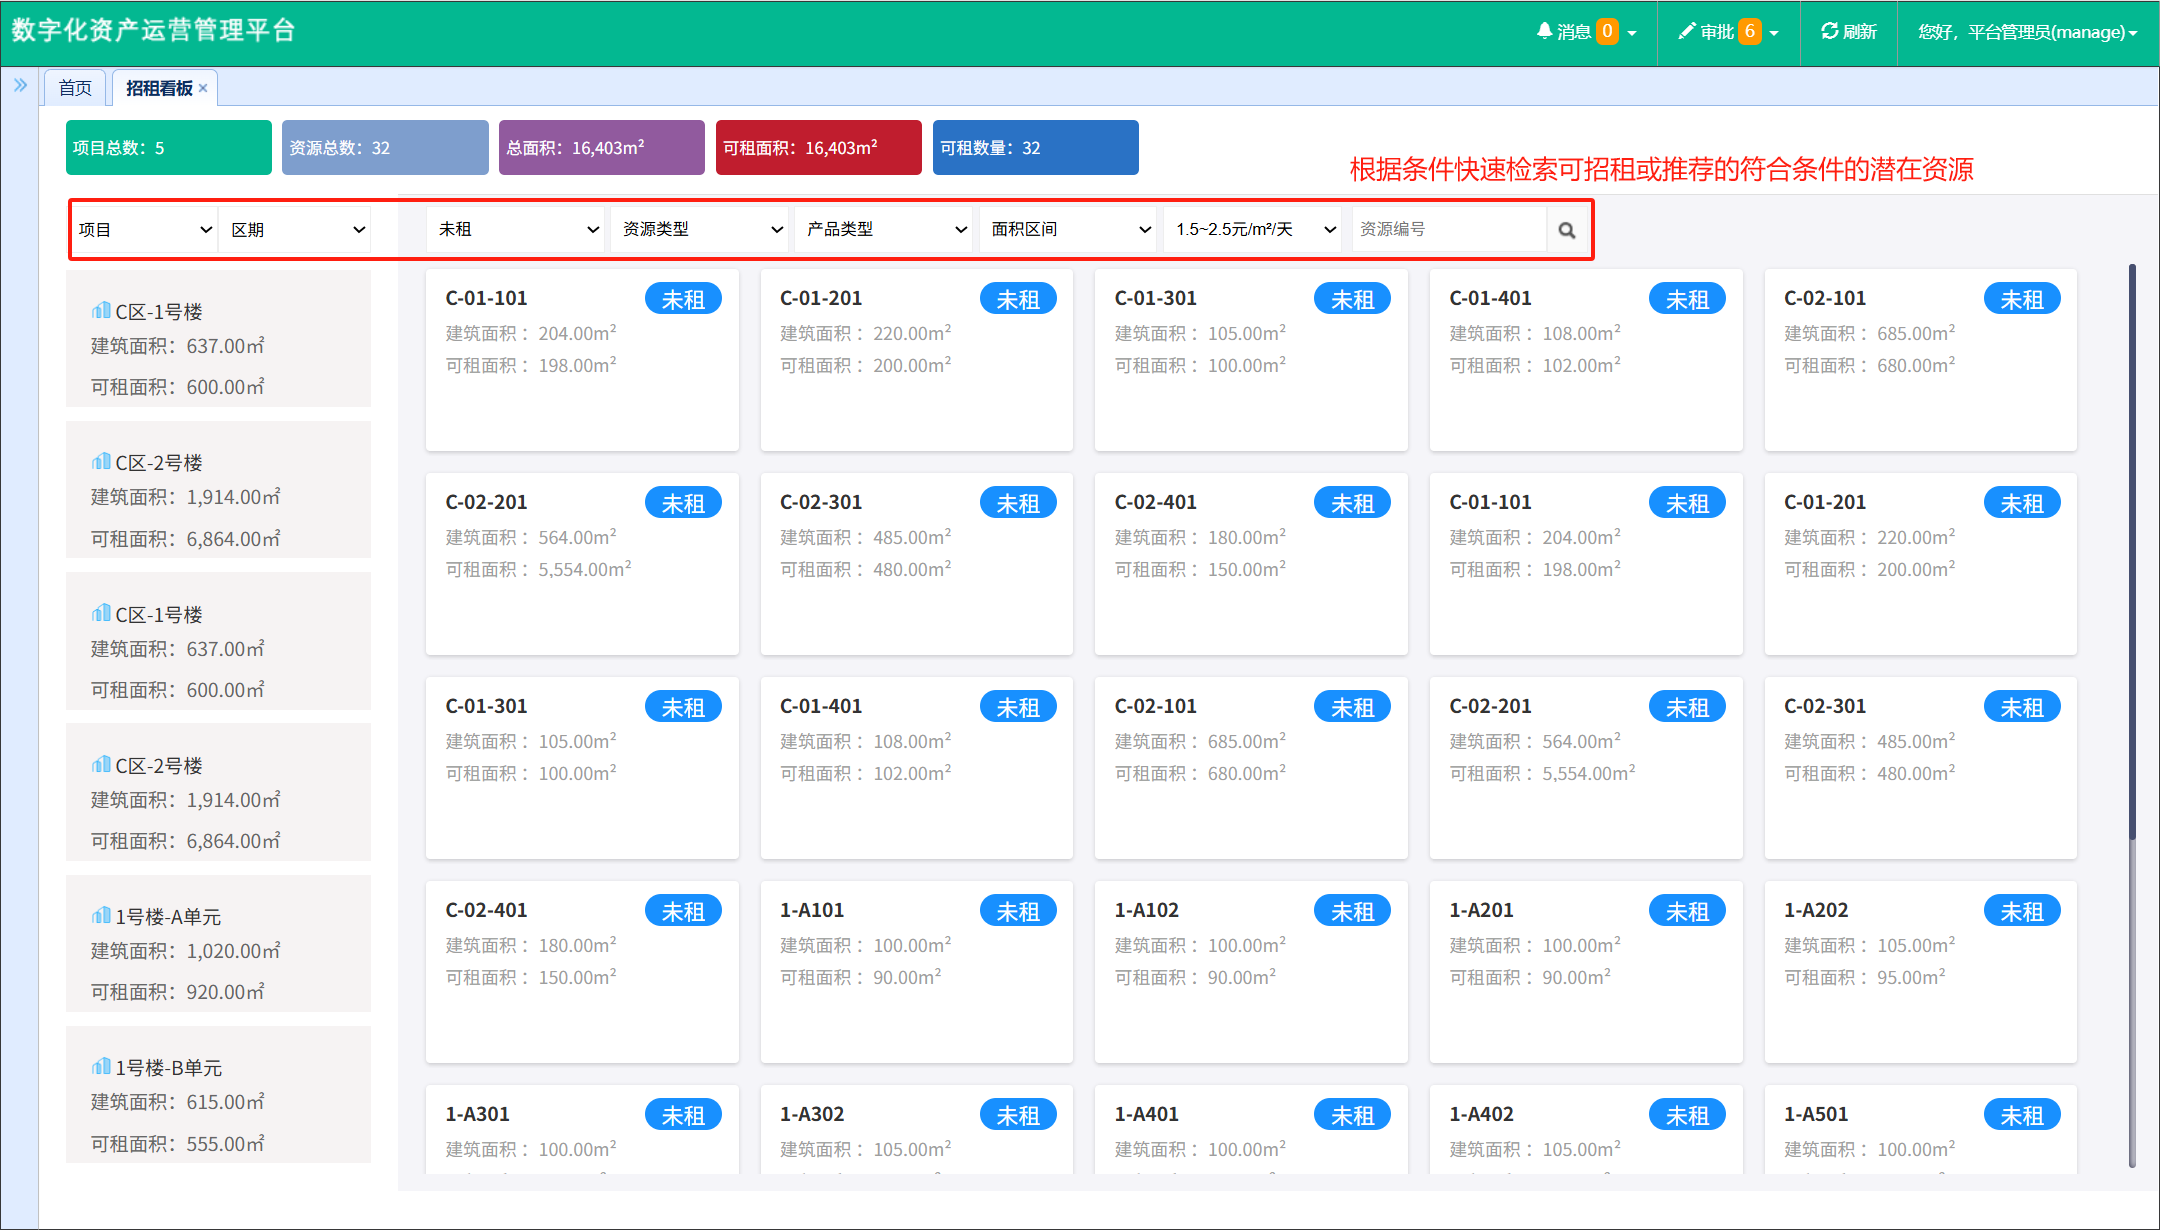The width and height of the screenshot is (2160, 1230).
Task: Select the 1号楼-A单元 building item
Action: (x=218, y=943)
